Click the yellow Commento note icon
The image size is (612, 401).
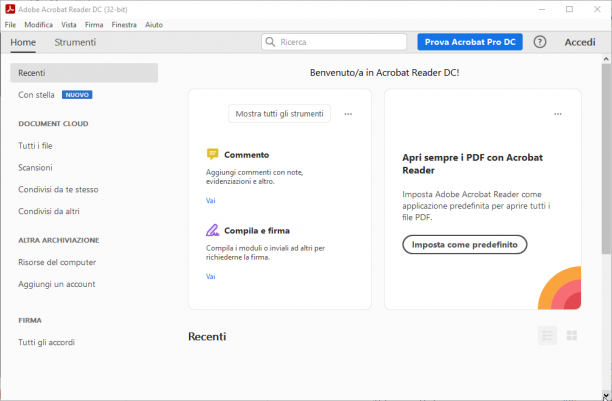[x=212, y=154]
